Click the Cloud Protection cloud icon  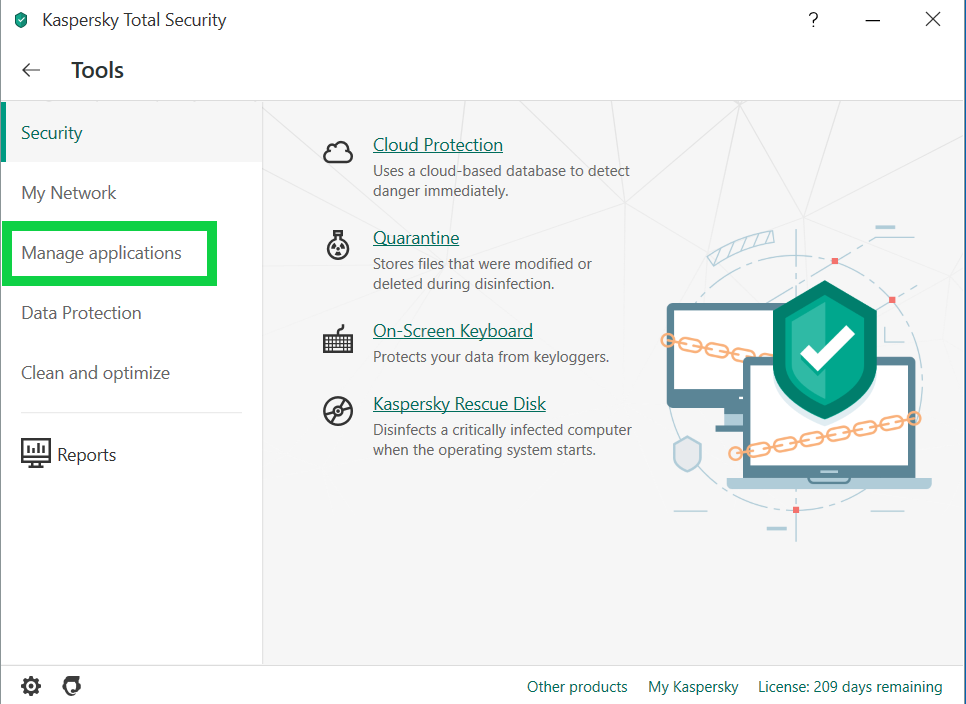pyautogui.click(x=338, y=152)
